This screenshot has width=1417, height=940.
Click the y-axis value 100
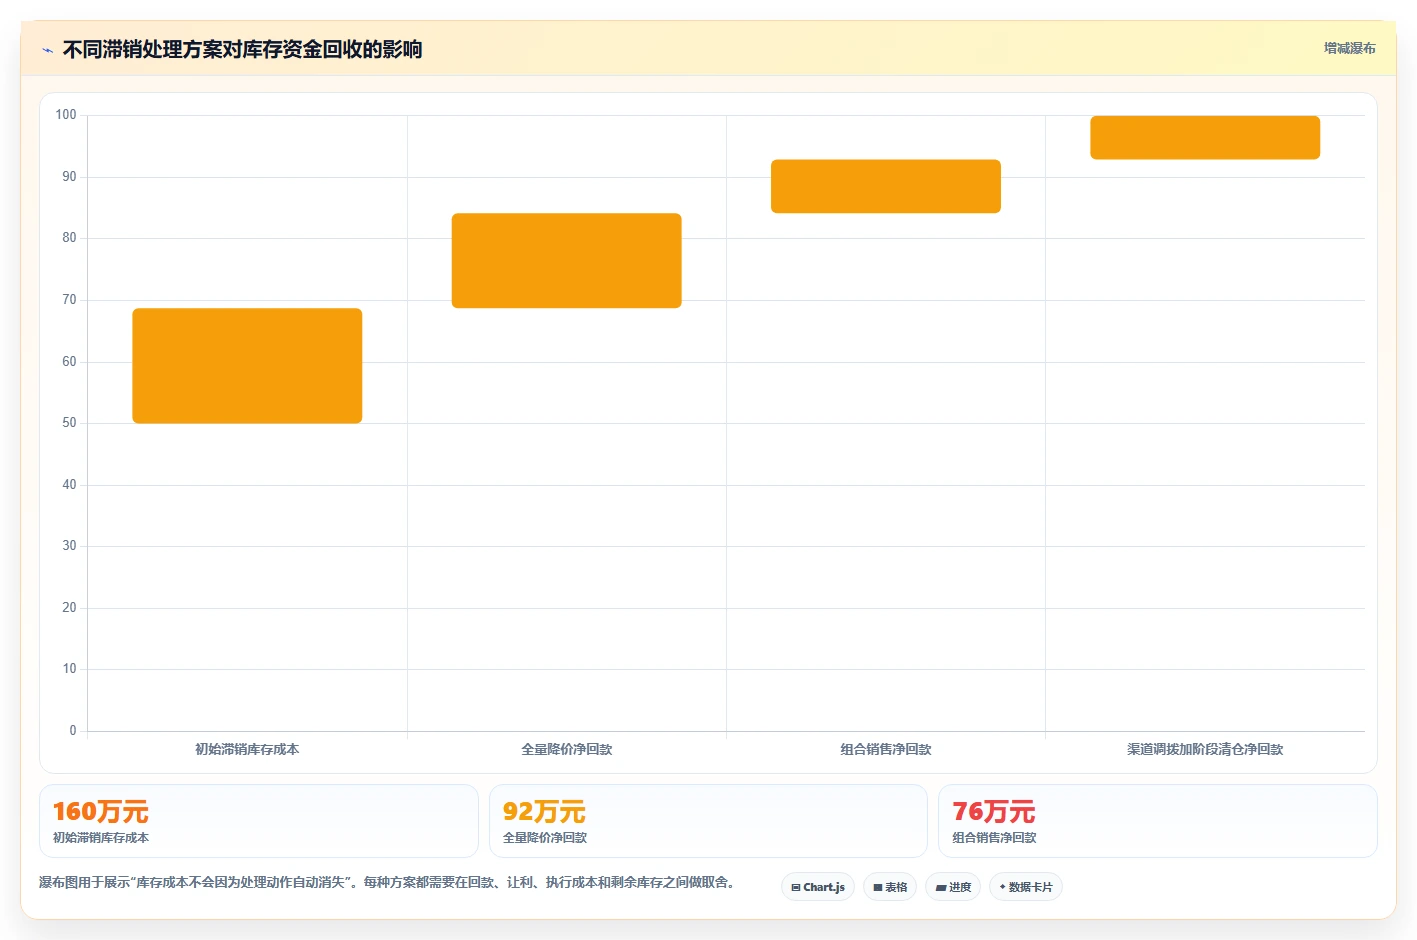66,115
